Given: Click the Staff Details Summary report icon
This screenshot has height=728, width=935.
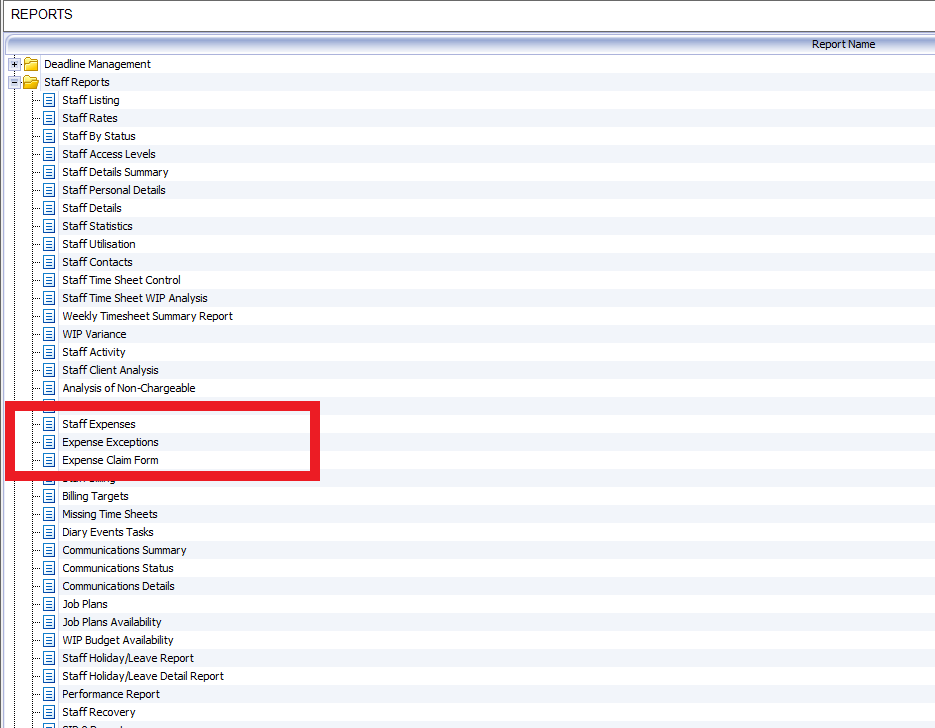Looking at the screenshot, I should click(49, 172).
